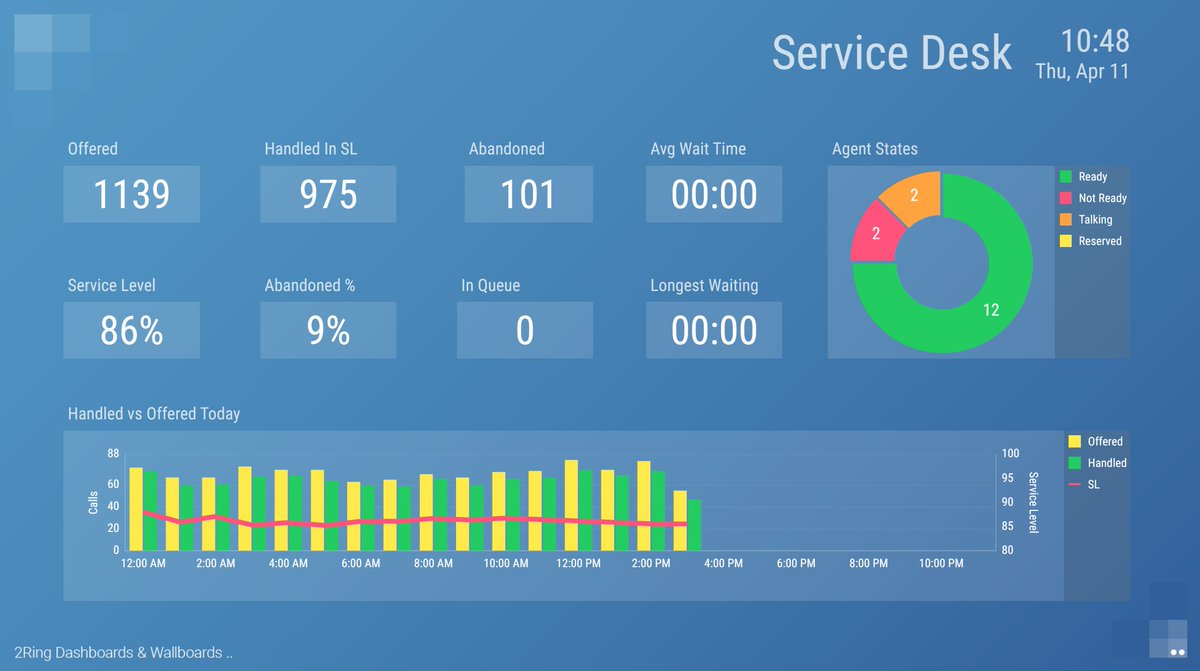This screenshot has height=671, width=1200.
Task: Click the Service Desk title
Action: (892, 51)
